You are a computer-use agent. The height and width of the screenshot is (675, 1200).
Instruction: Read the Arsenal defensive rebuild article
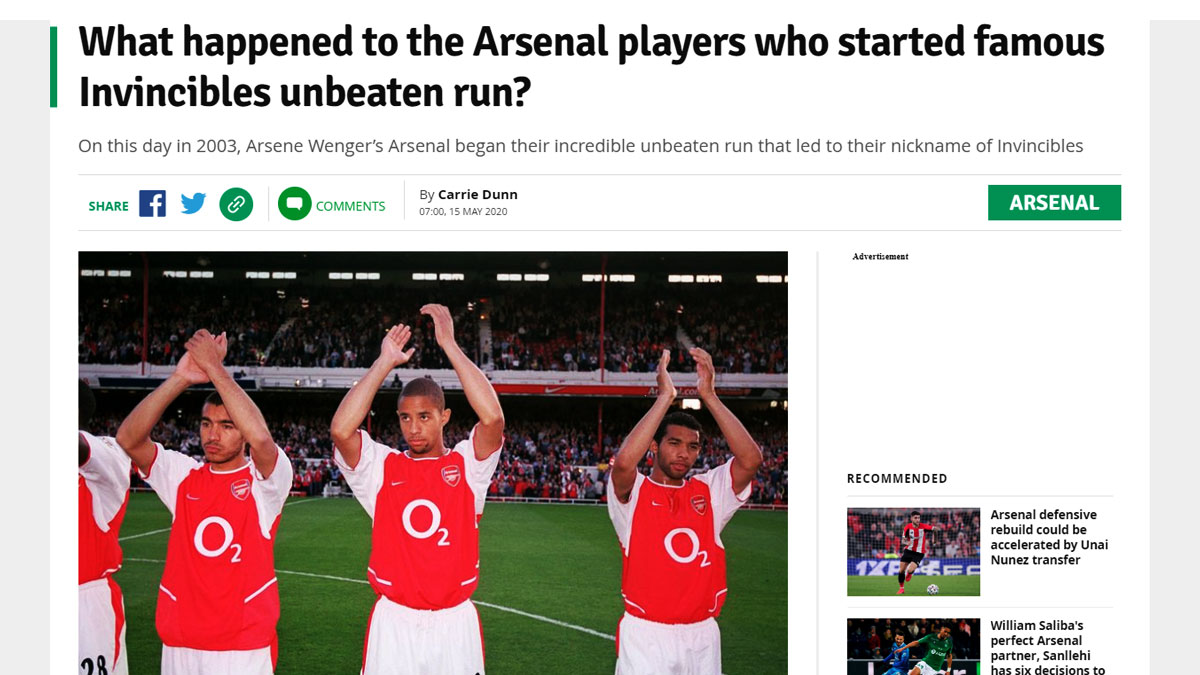point(1049,537)
